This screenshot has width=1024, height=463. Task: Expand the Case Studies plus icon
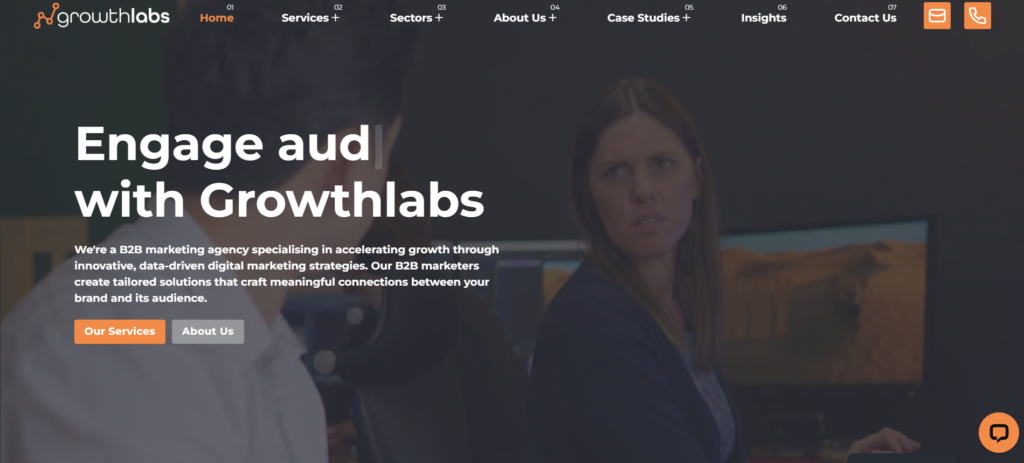[686, 18]
